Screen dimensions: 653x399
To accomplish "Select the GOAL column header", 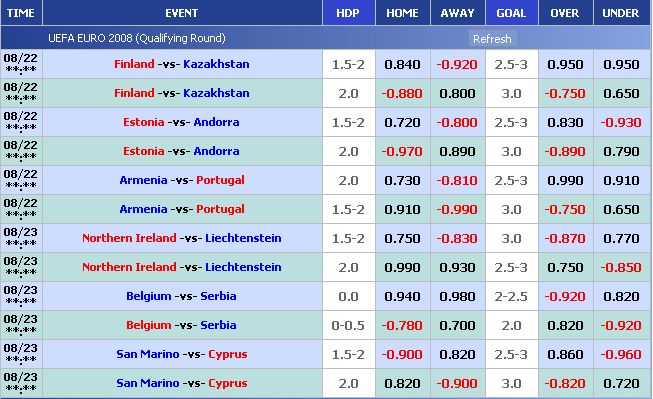I will pos(511,13).
